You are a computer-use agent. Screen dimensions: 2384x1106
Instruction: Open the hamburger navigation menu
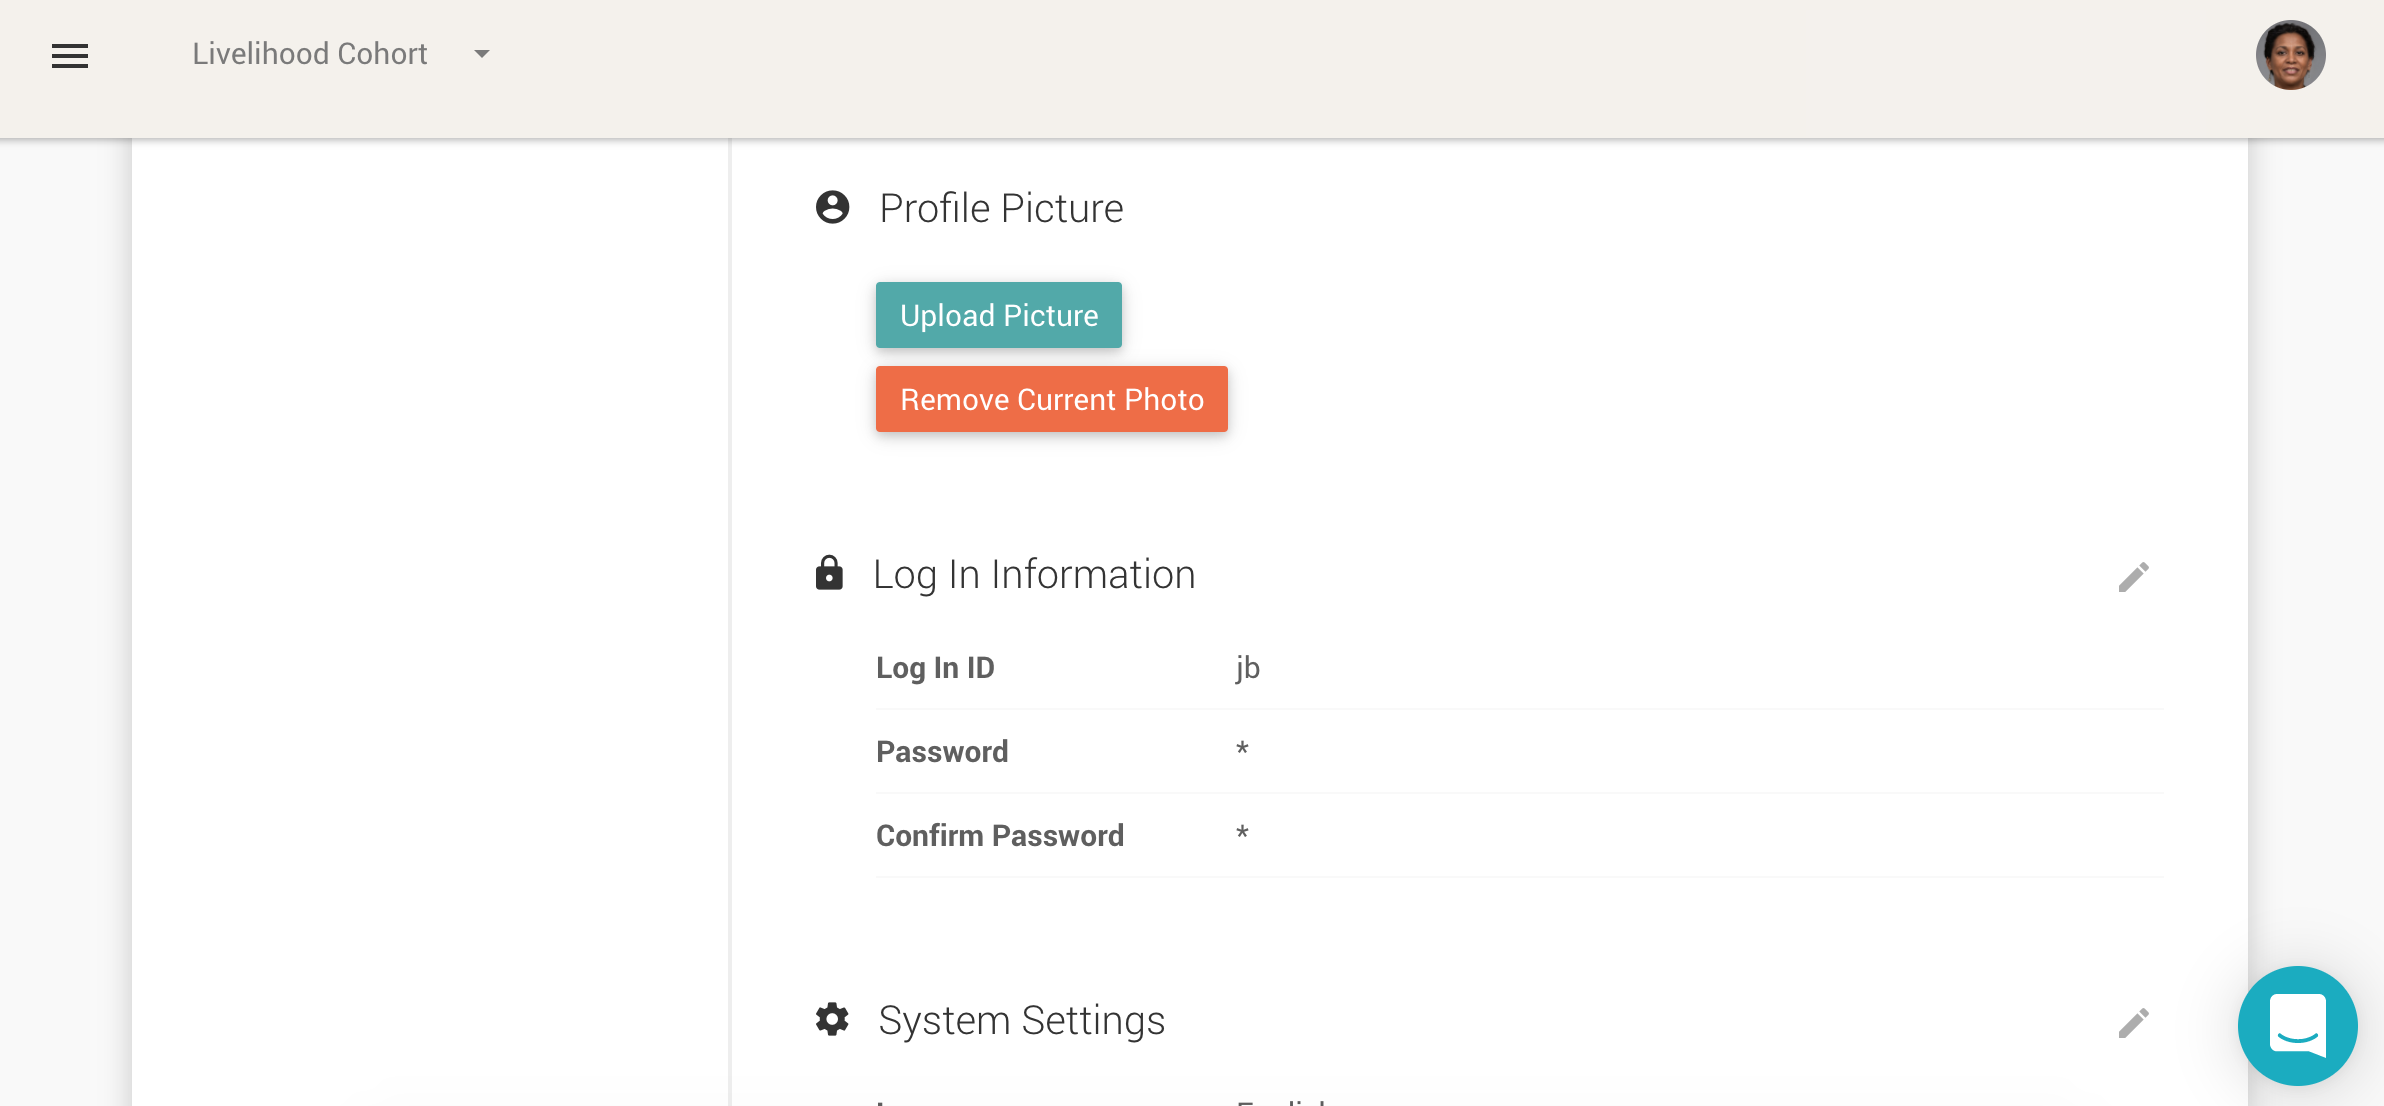pyautogui.click(x=70, y=56)
